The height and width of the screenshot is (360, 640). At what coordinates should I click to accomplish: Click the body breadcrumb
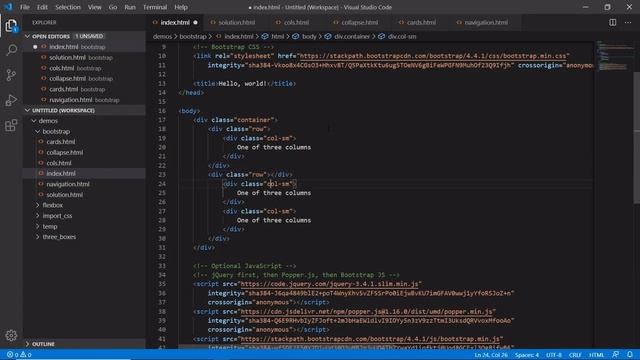[x=309, y=36]
